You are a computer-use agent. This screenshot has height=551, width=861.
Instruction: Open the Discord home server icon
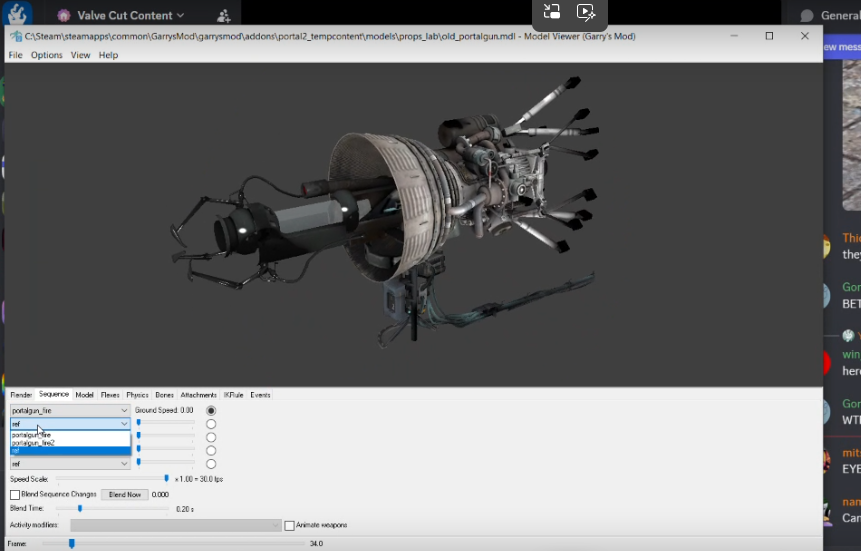16,13
